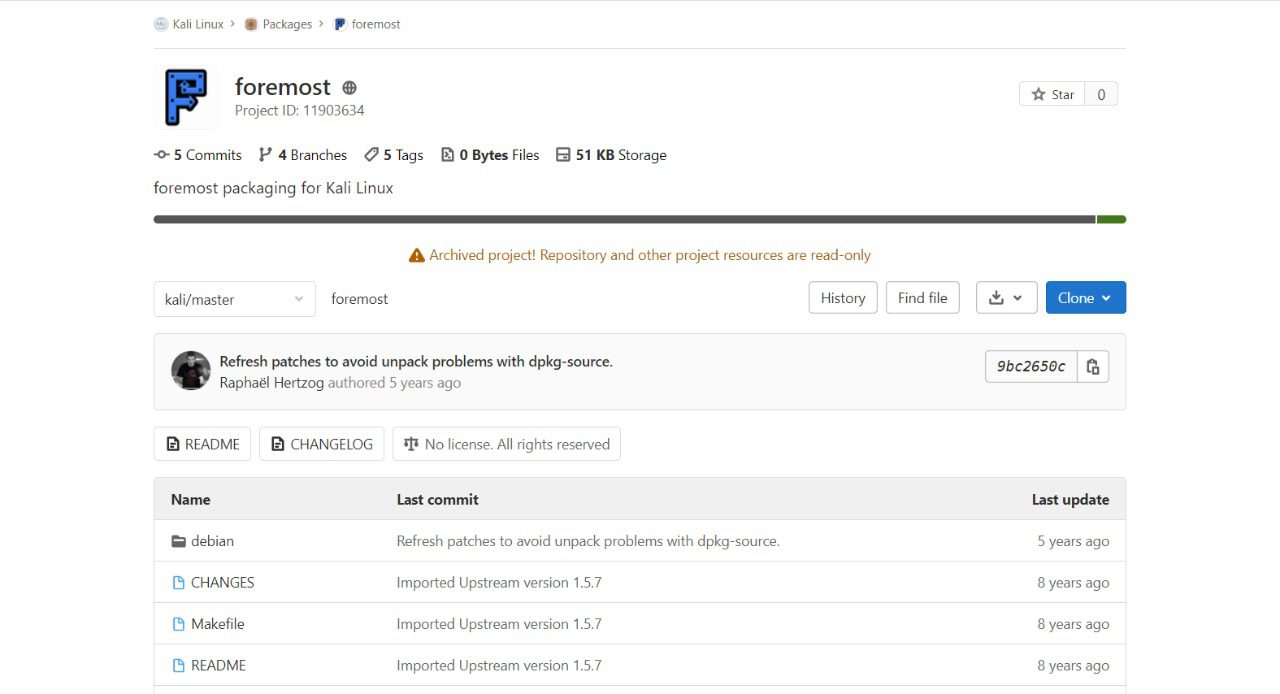Copy the commit SHA with the clipboard icon
1280x694 pixels.
tap(1093, 366)
